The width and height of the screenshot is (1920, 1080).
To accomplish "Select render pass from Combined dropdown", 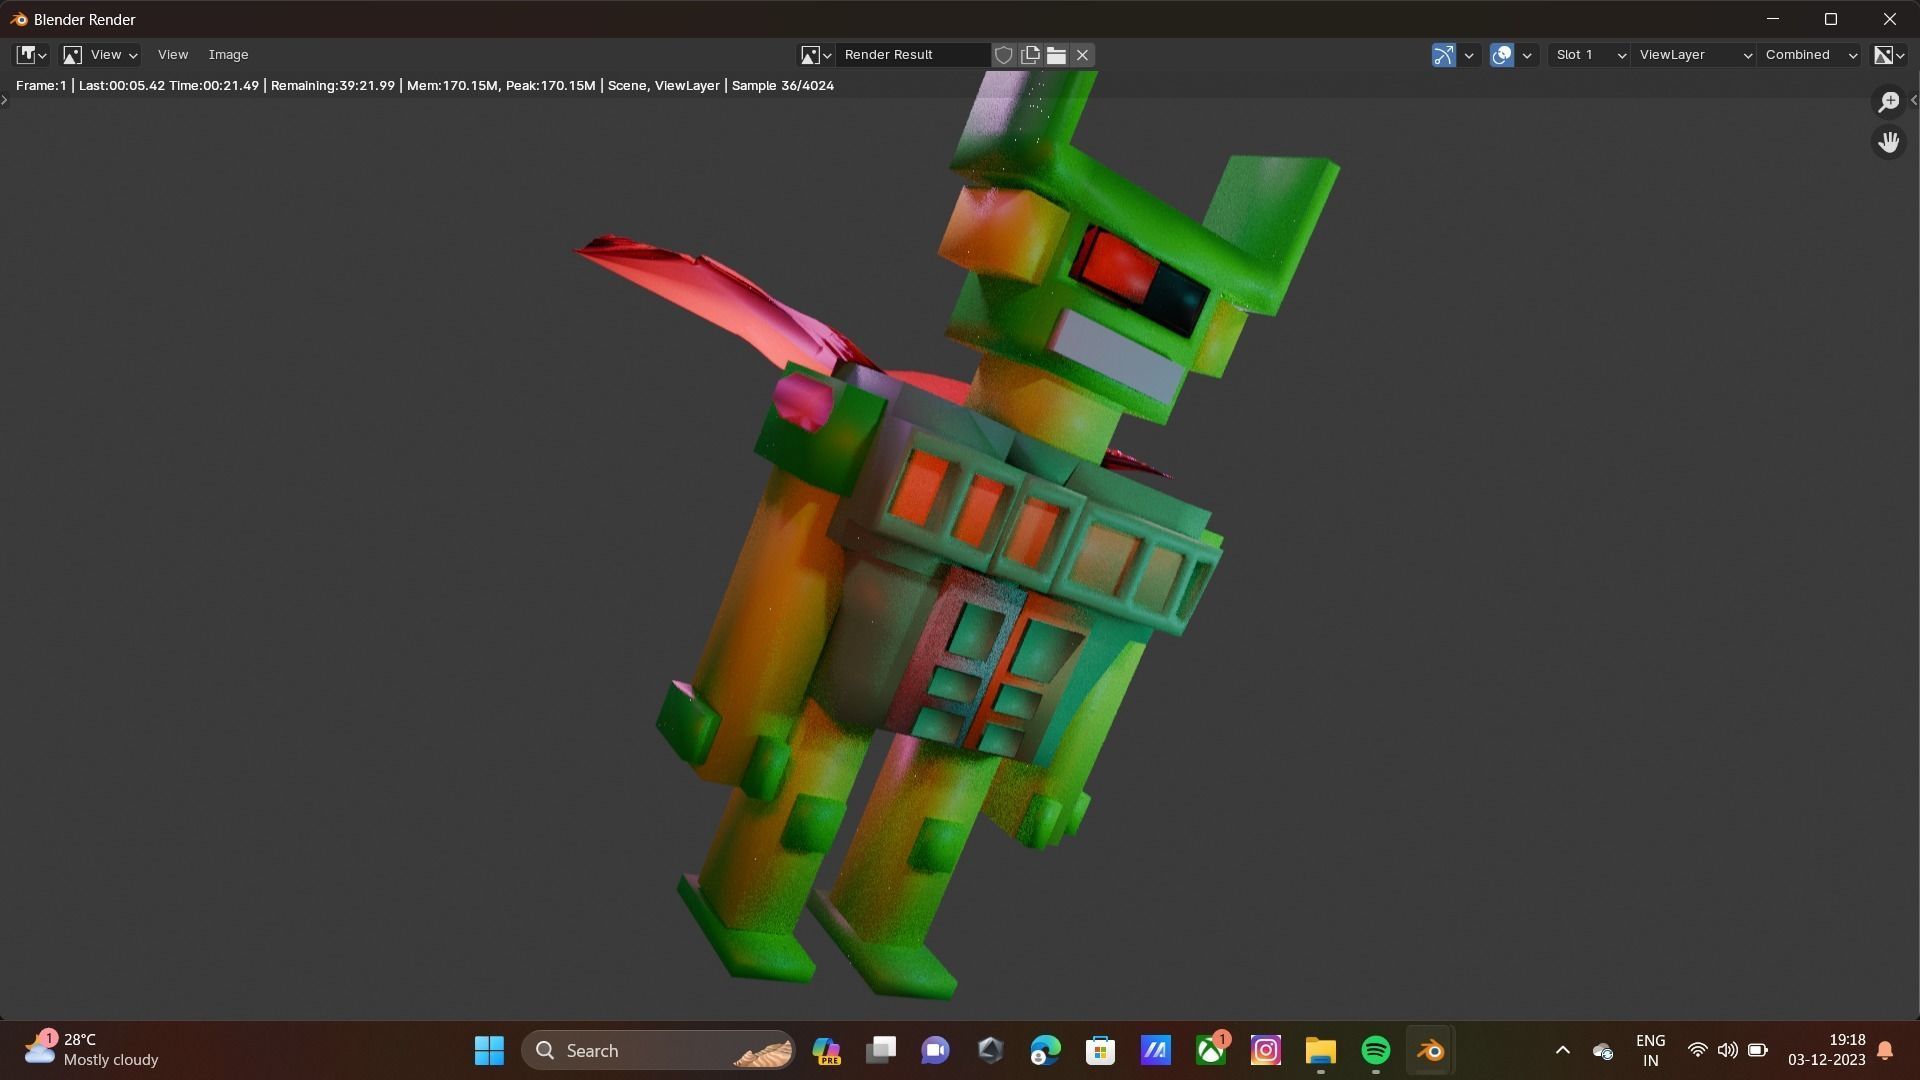I will pyautogui.click(x=1810, y=55).
